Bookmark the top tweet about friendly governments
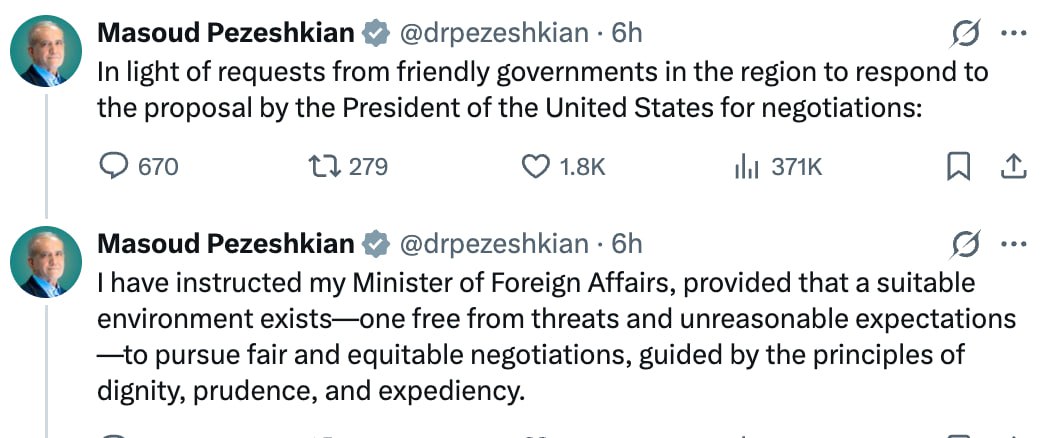 pyautogui.click(x=958, y=167)
